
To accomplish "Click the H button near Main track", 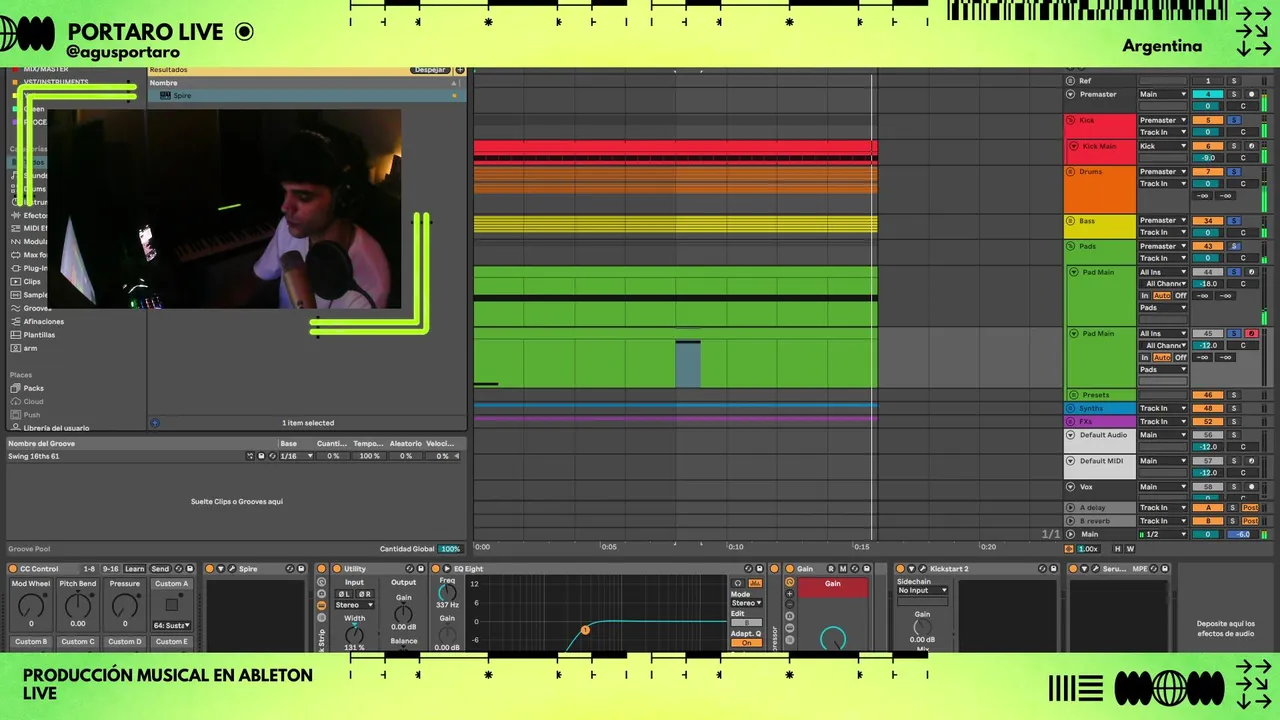I will click(1118, 549).
